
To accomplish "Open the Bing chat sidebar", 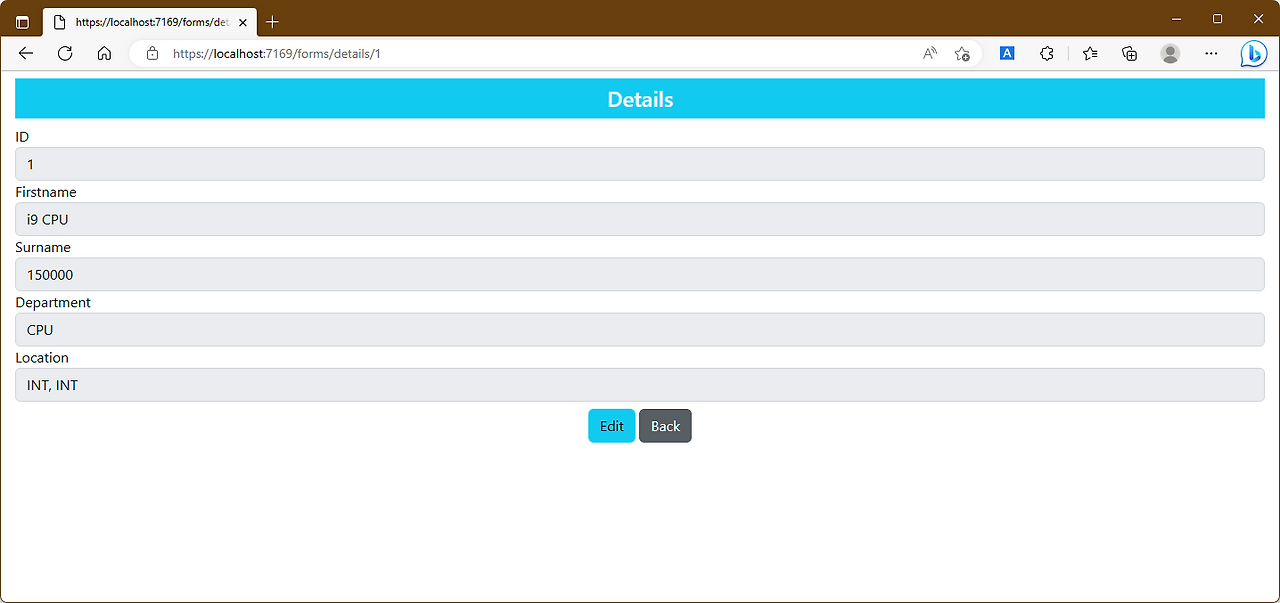I will point(1253,53).
